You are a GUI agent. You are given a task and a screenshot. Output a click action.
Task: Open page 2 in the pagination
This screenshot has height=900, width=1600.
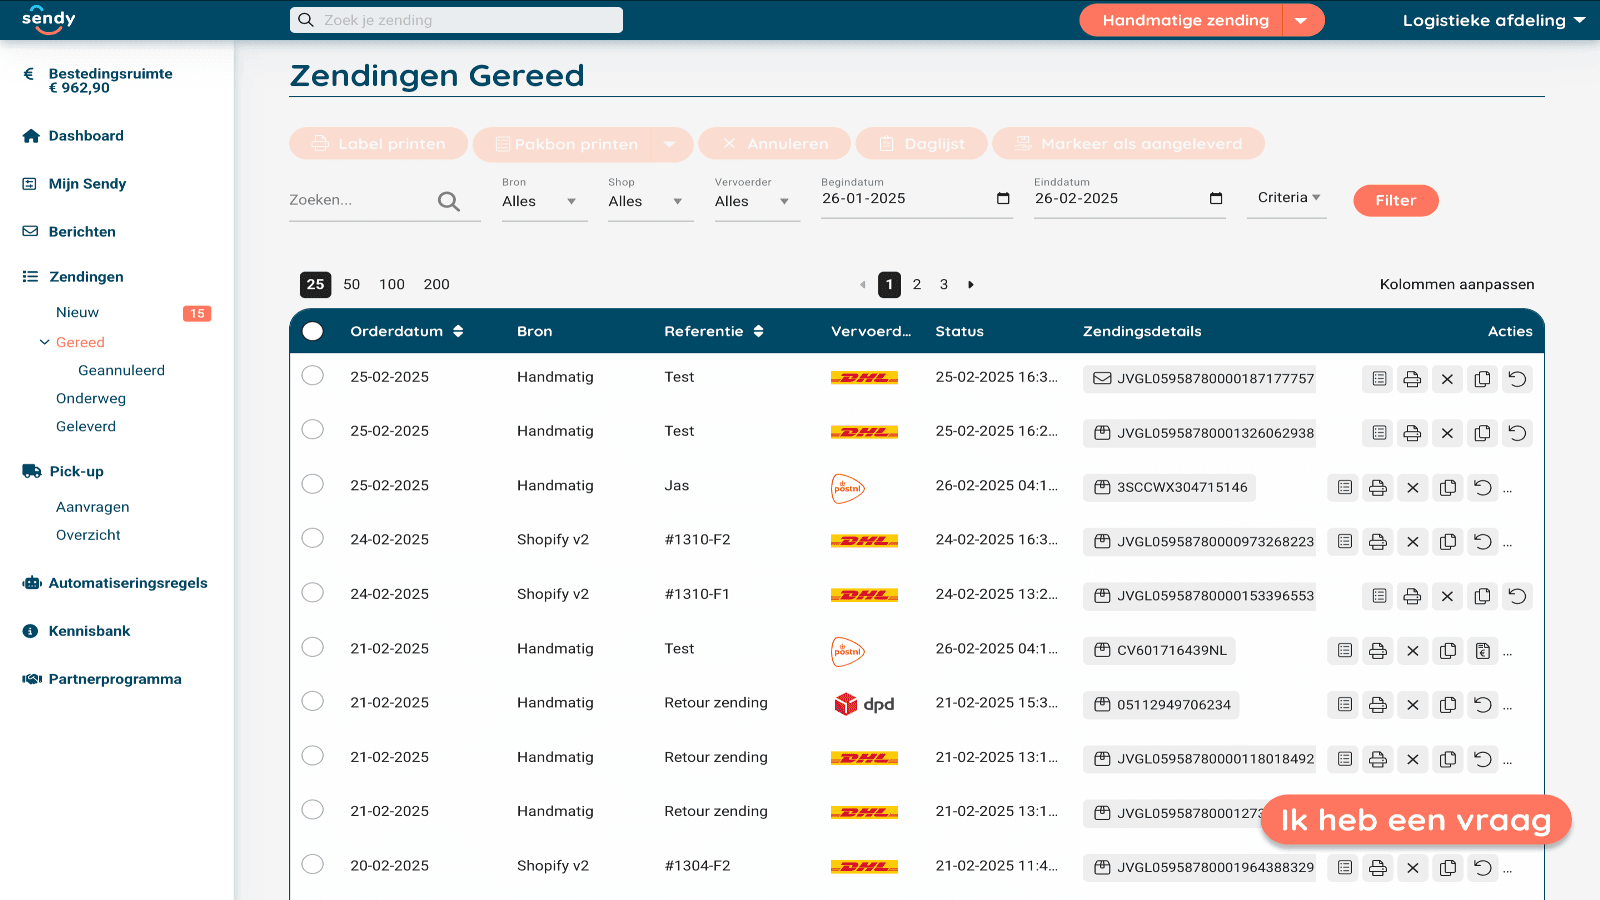(x=917, y=284)
